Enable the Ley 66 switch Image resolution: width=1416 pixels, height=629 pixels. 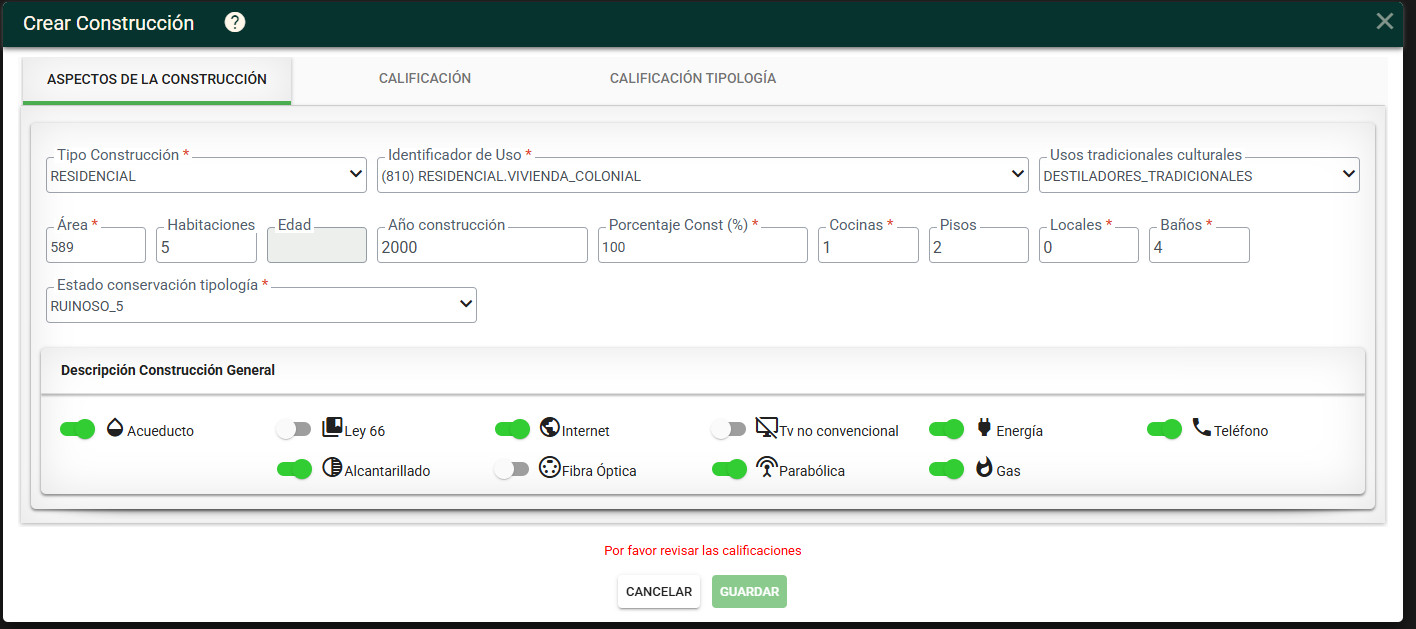point(294,429)
